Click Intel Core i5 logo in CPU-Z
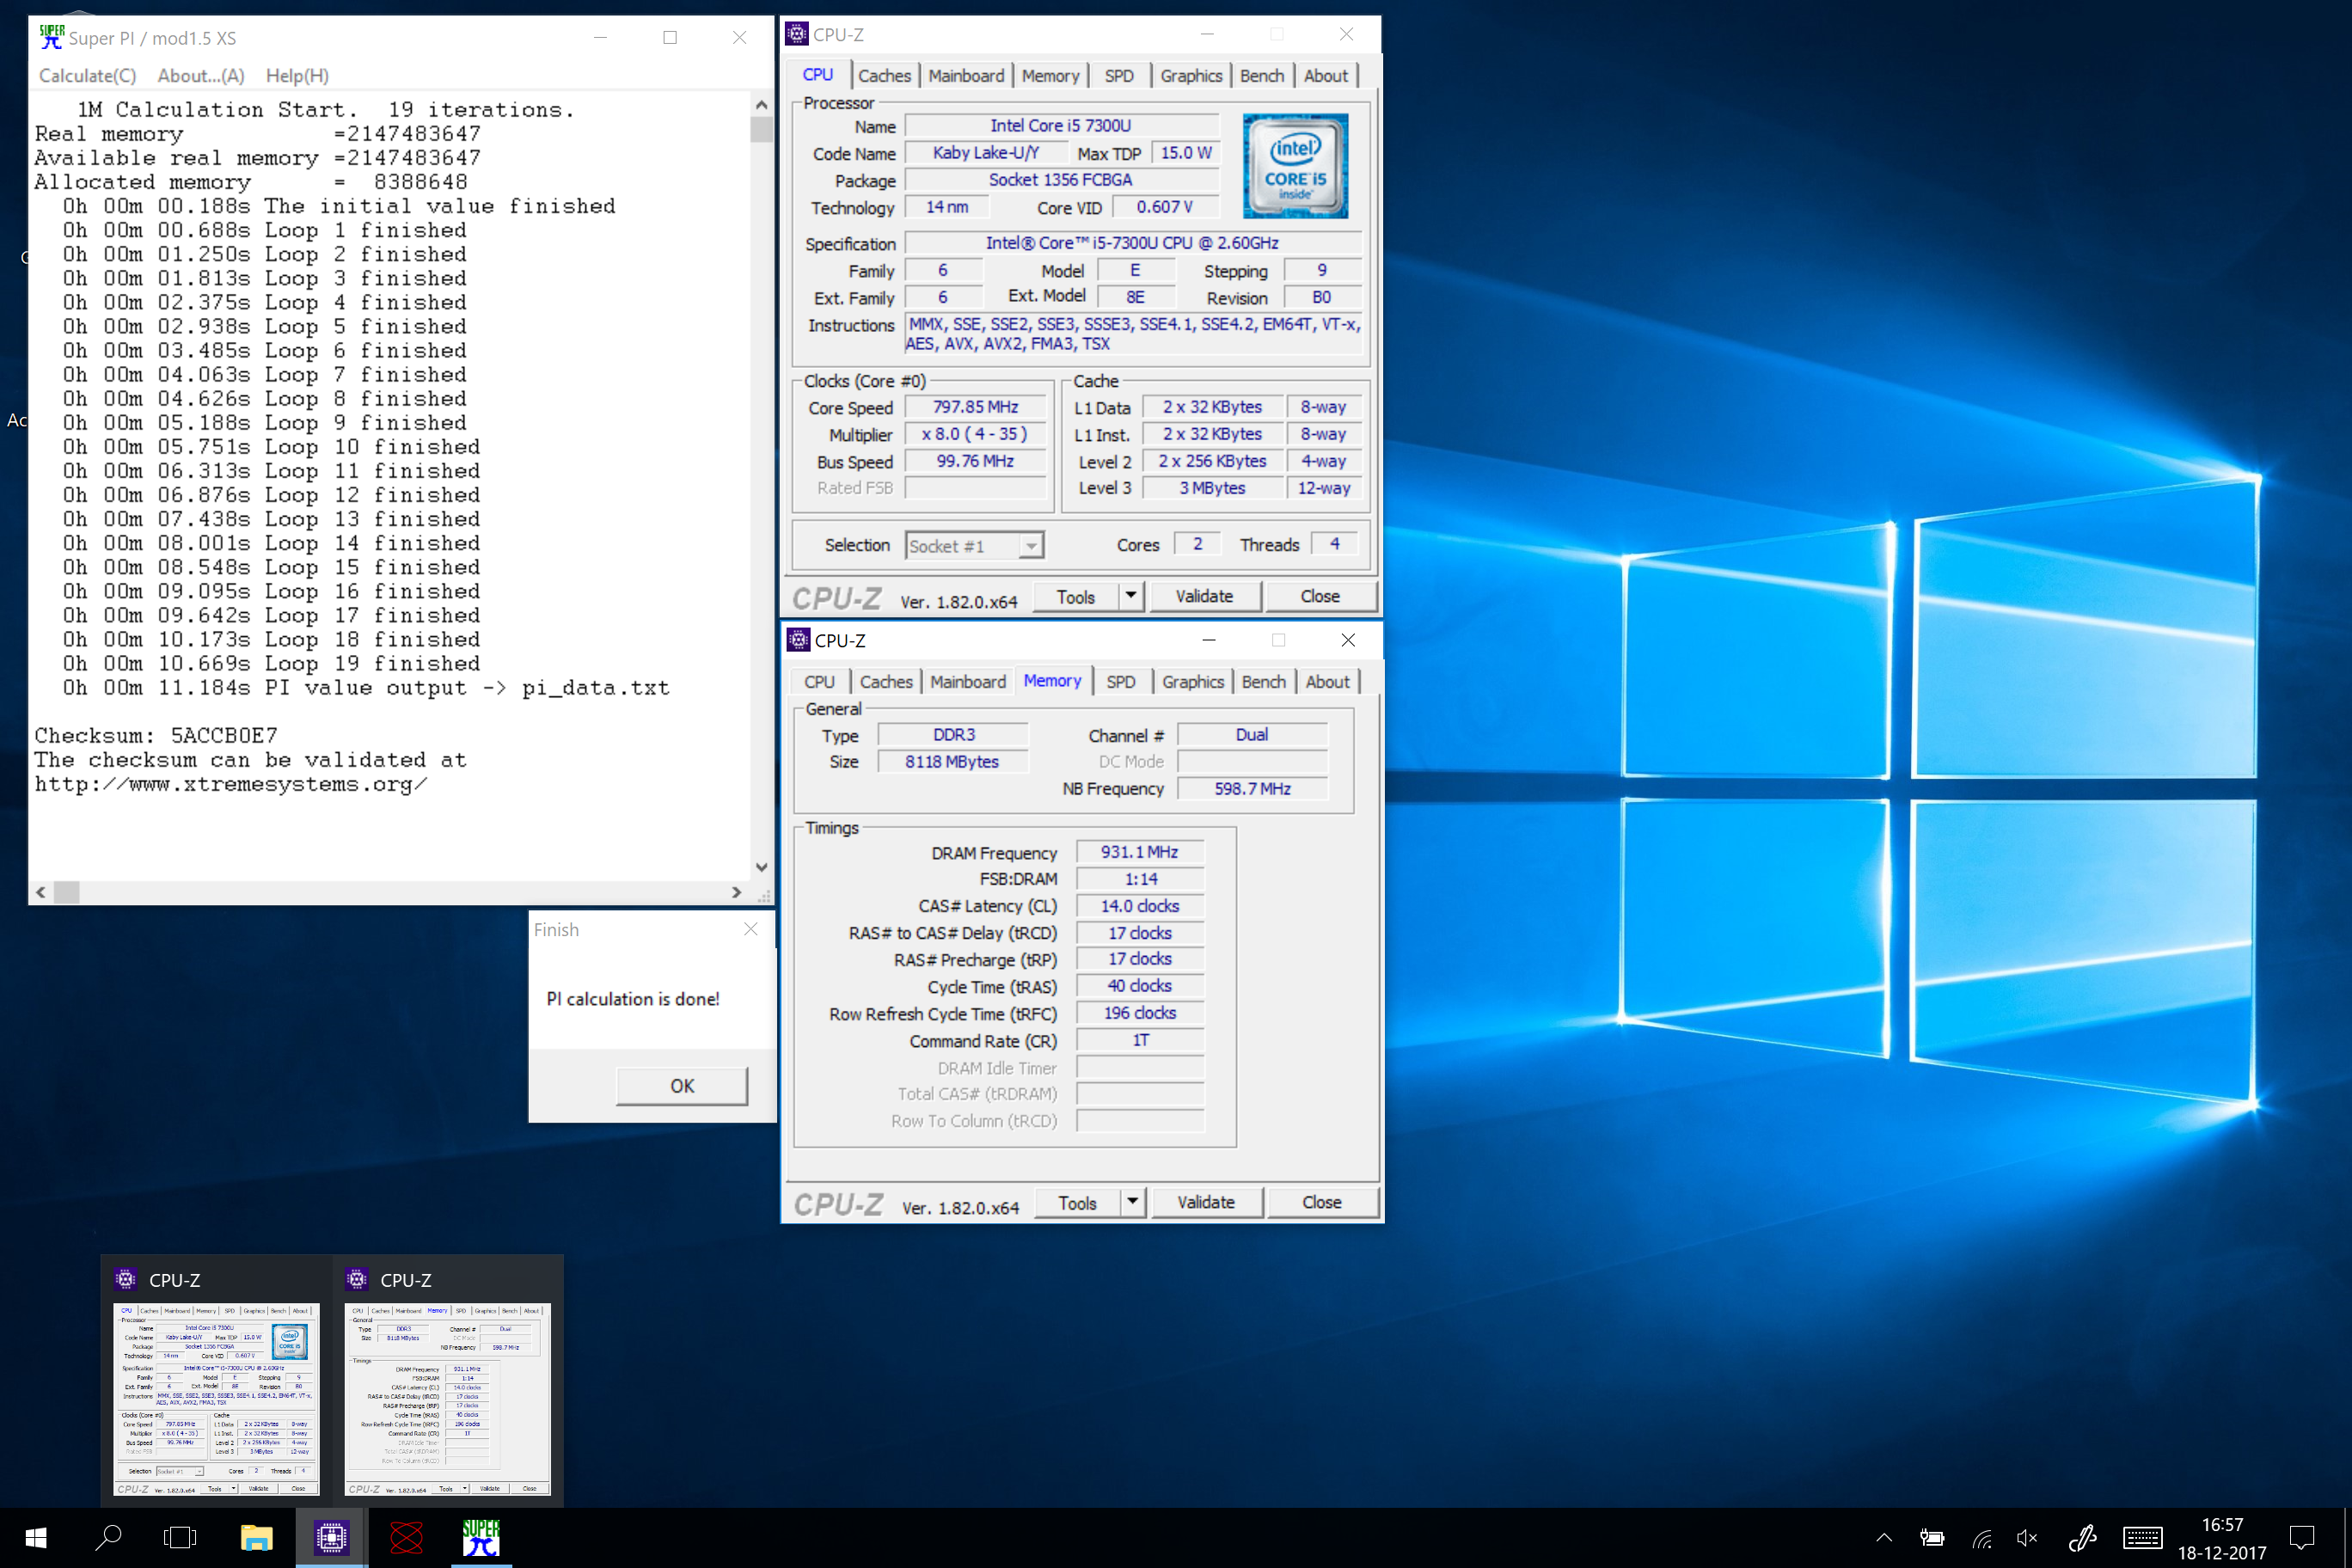Viewport: 2352px width, 1568px height. 1295,166
